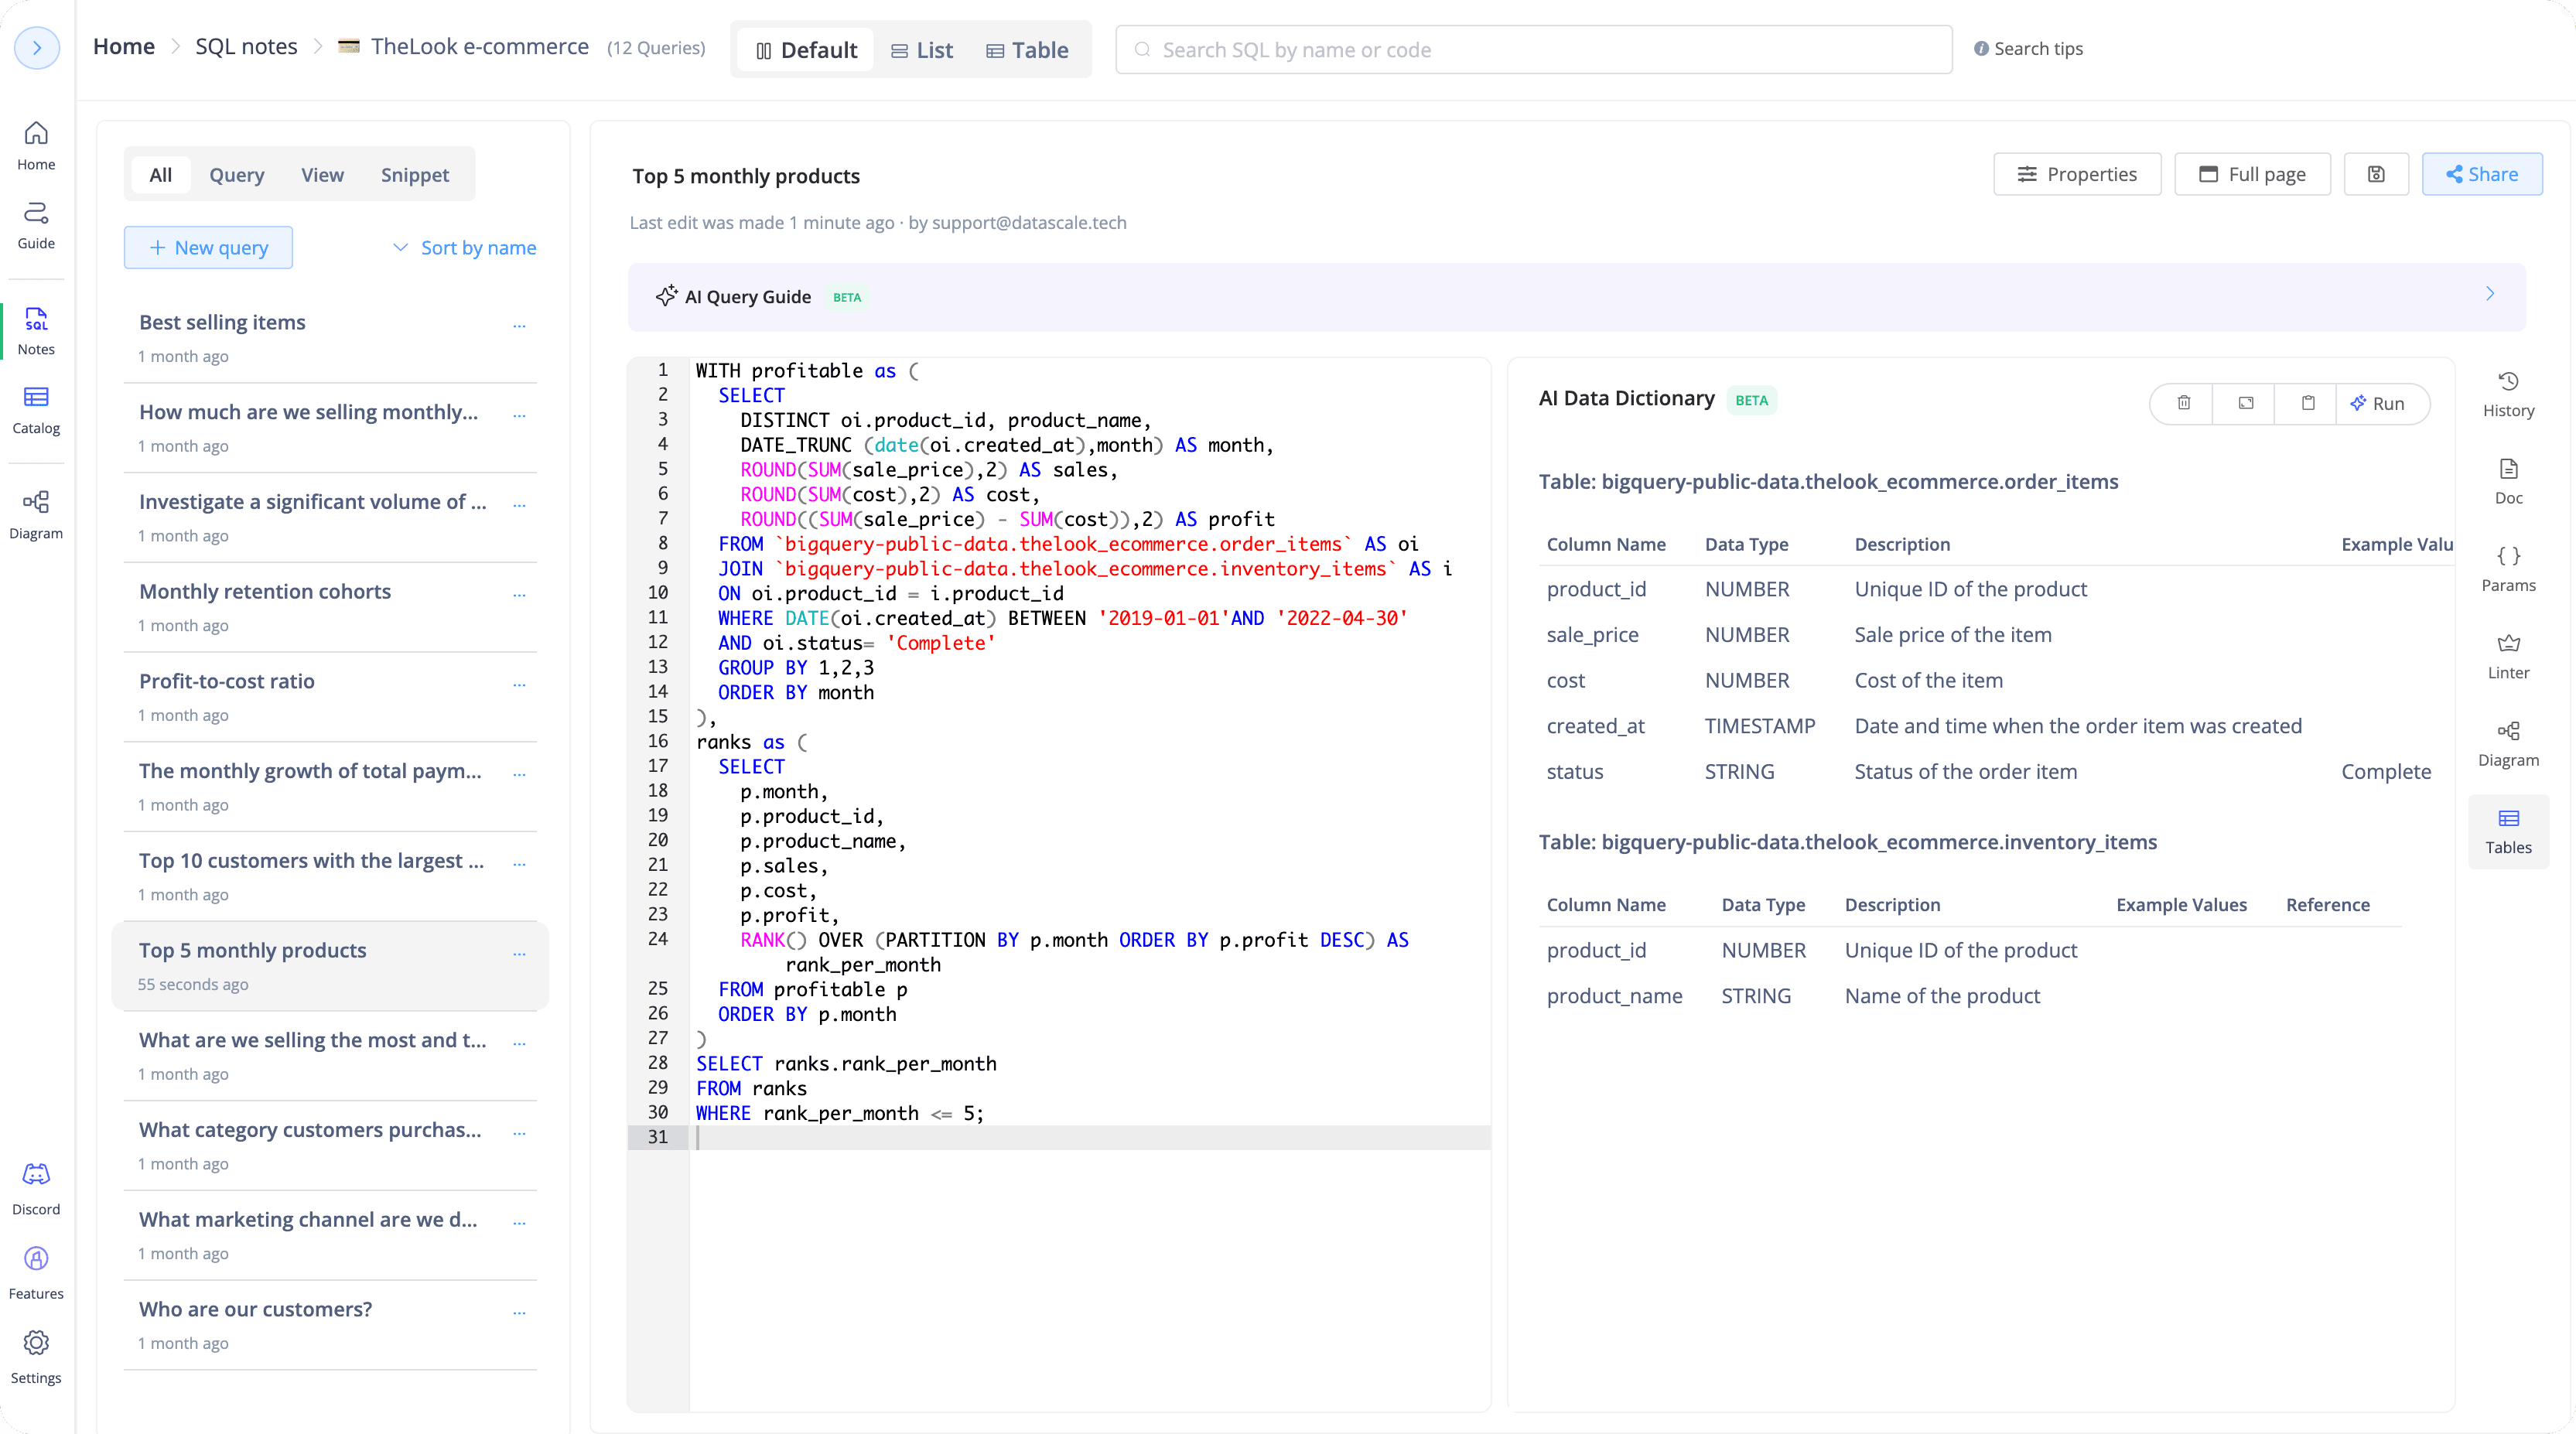Open SQL Notes in the sidebar
The height and width of the screenshot is (1434, 2576).
pos(36,331)
